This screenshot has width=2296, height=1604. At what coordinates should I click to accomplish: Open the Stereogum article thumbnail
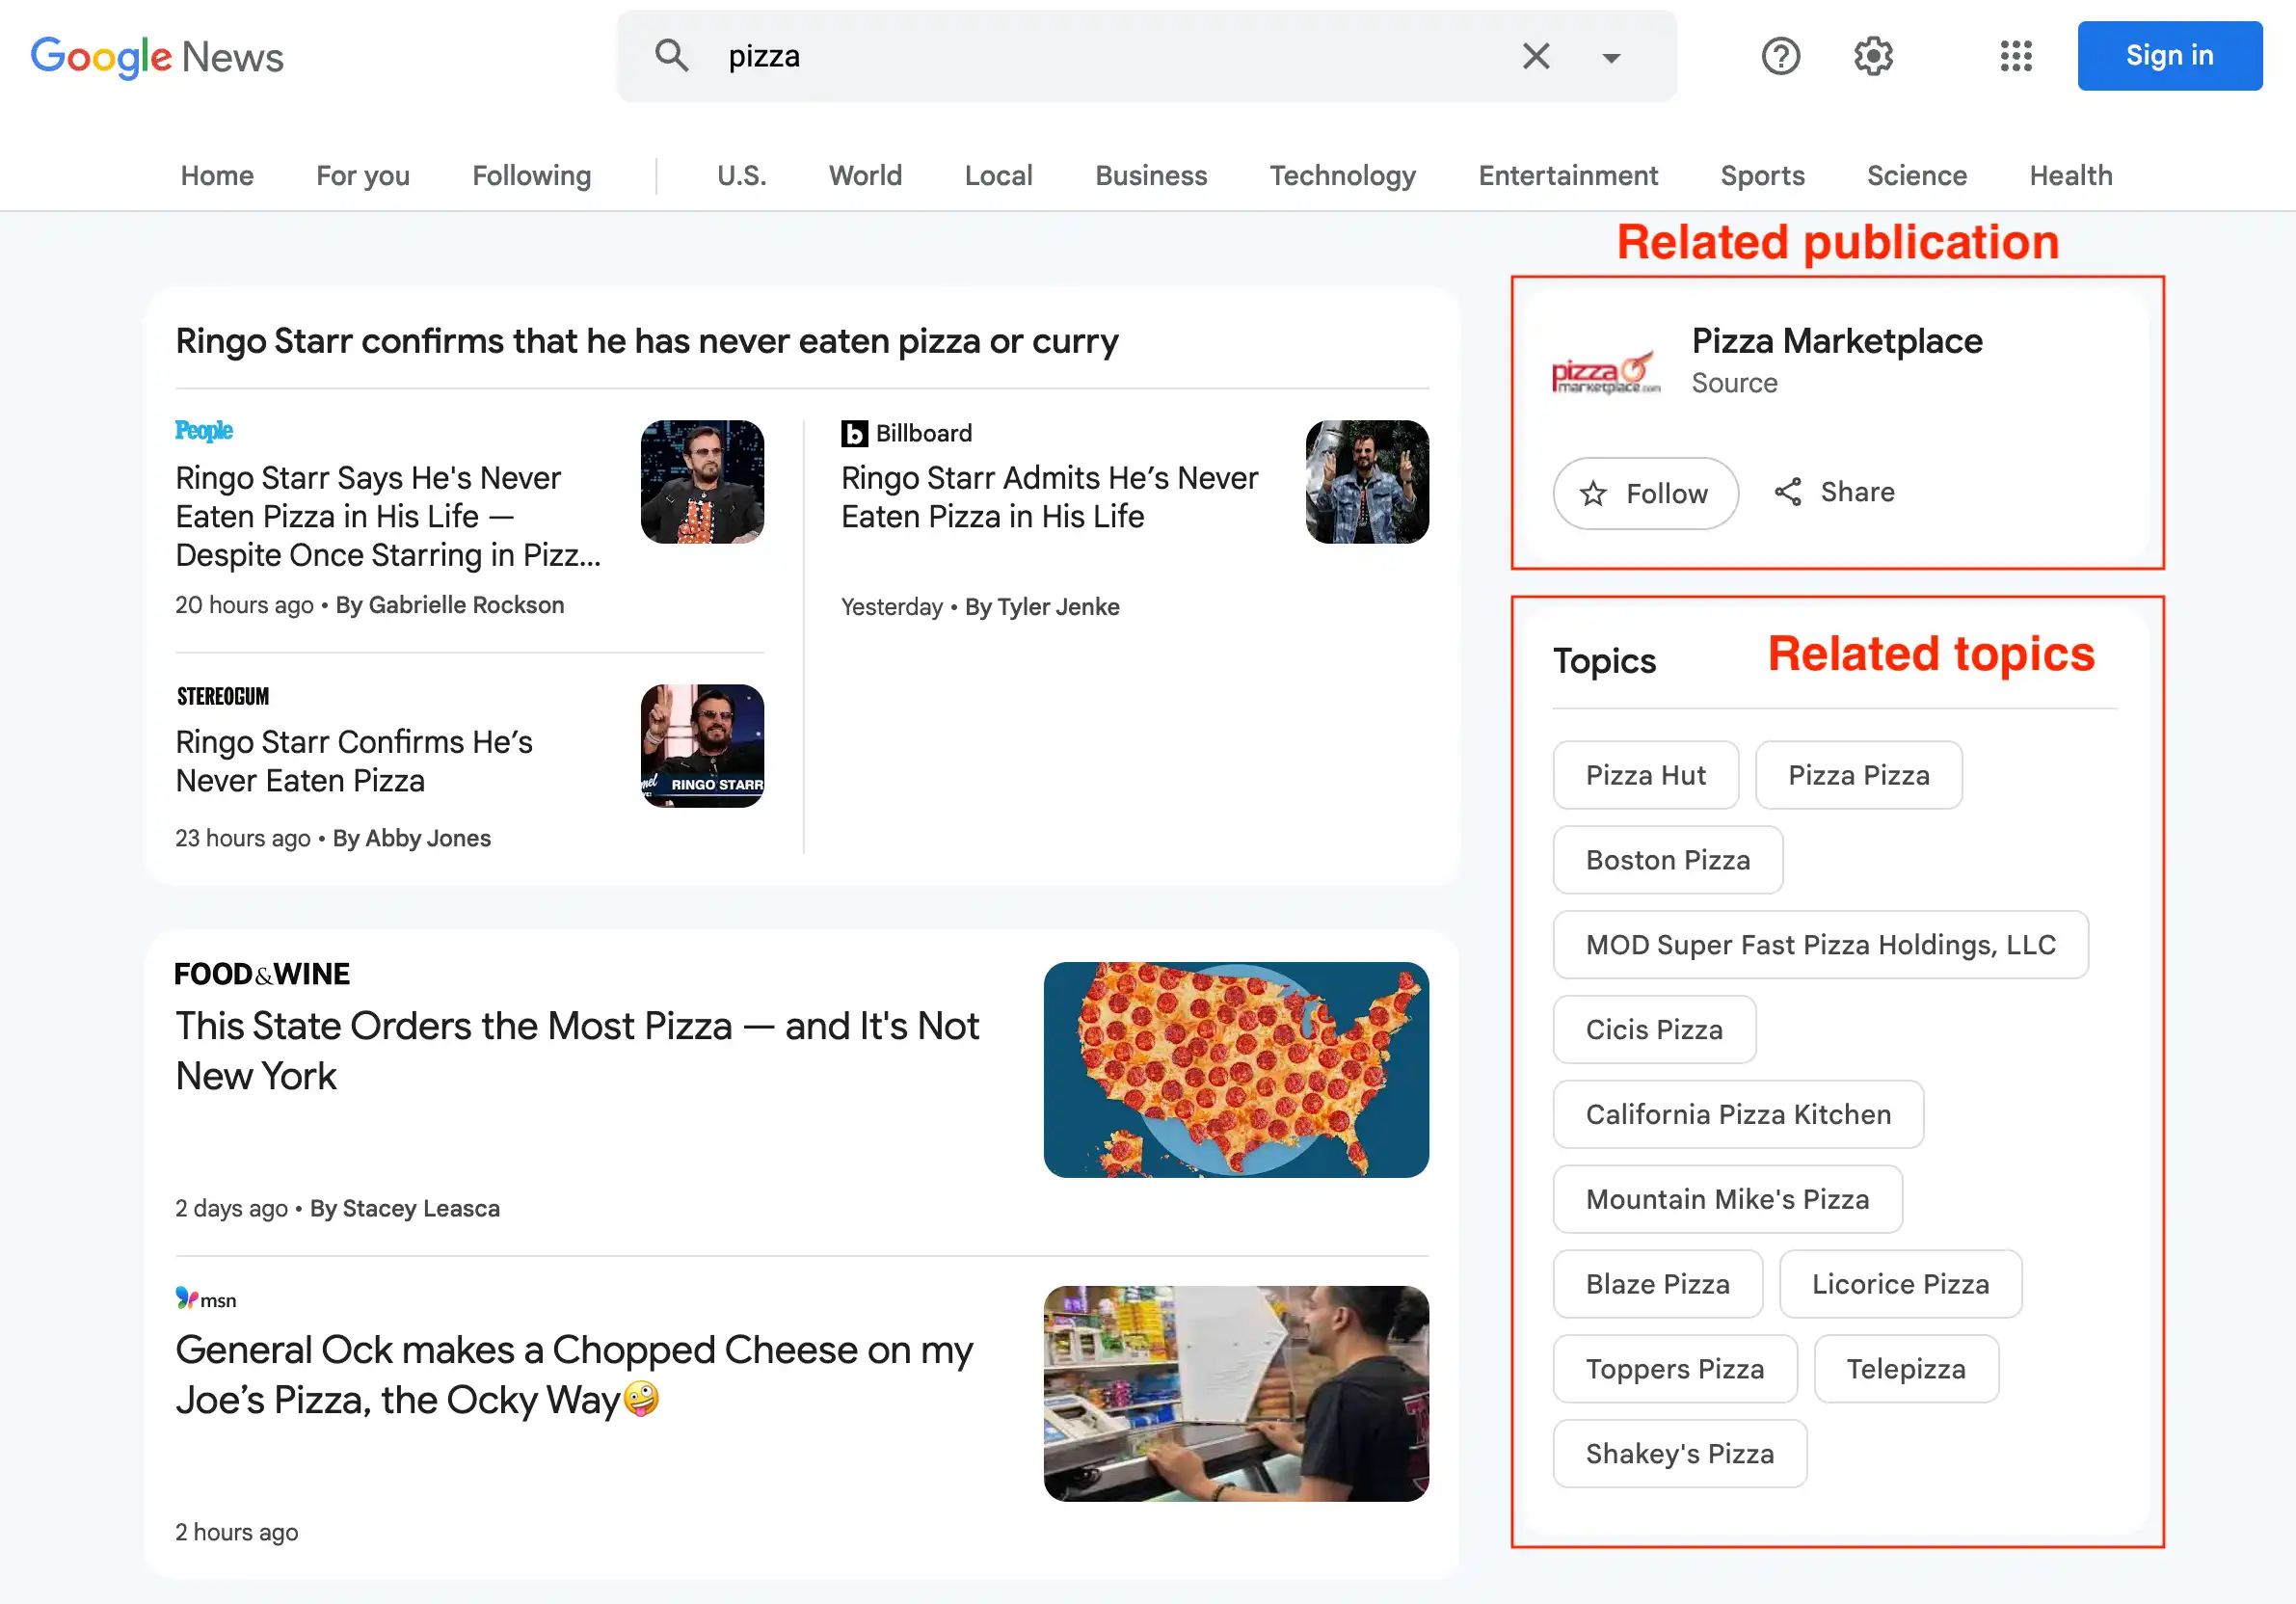(x=702, y=746)
